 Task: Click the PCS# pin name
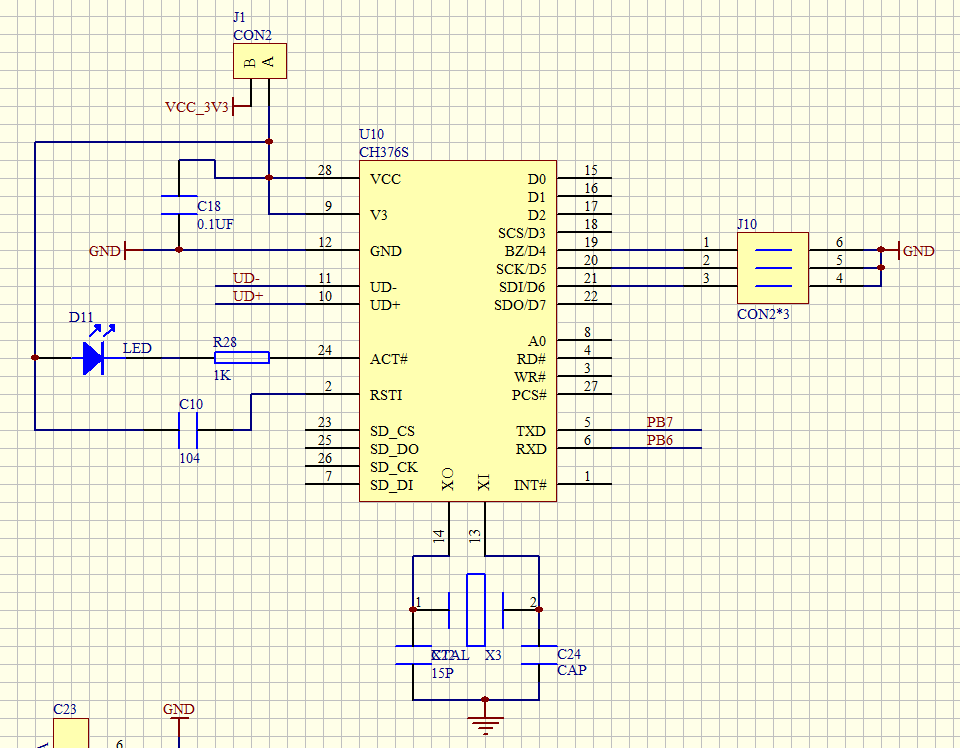coord(529,395)
